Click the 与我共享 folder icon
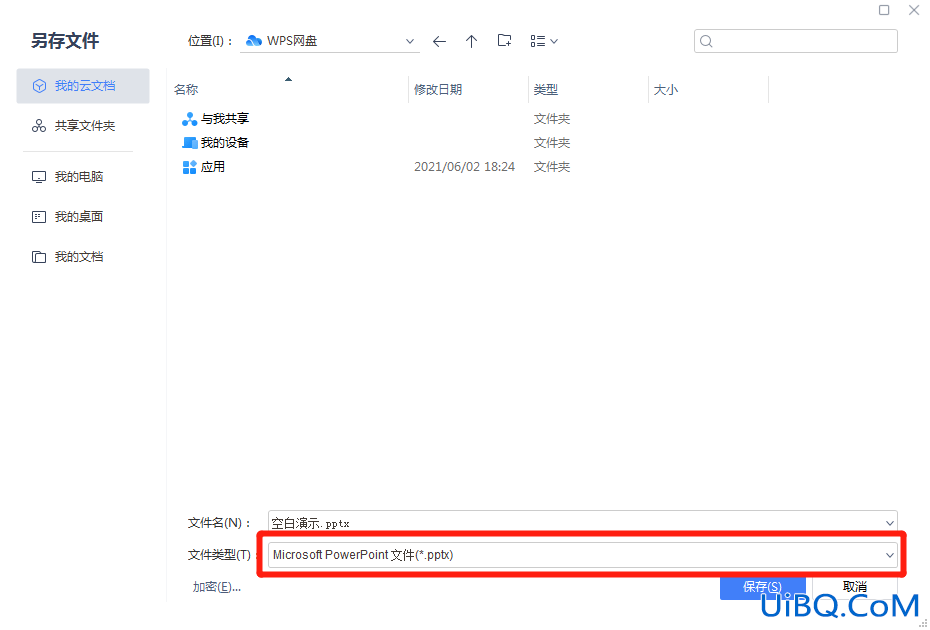Screen dimensions: 930x630 point(190,119)
